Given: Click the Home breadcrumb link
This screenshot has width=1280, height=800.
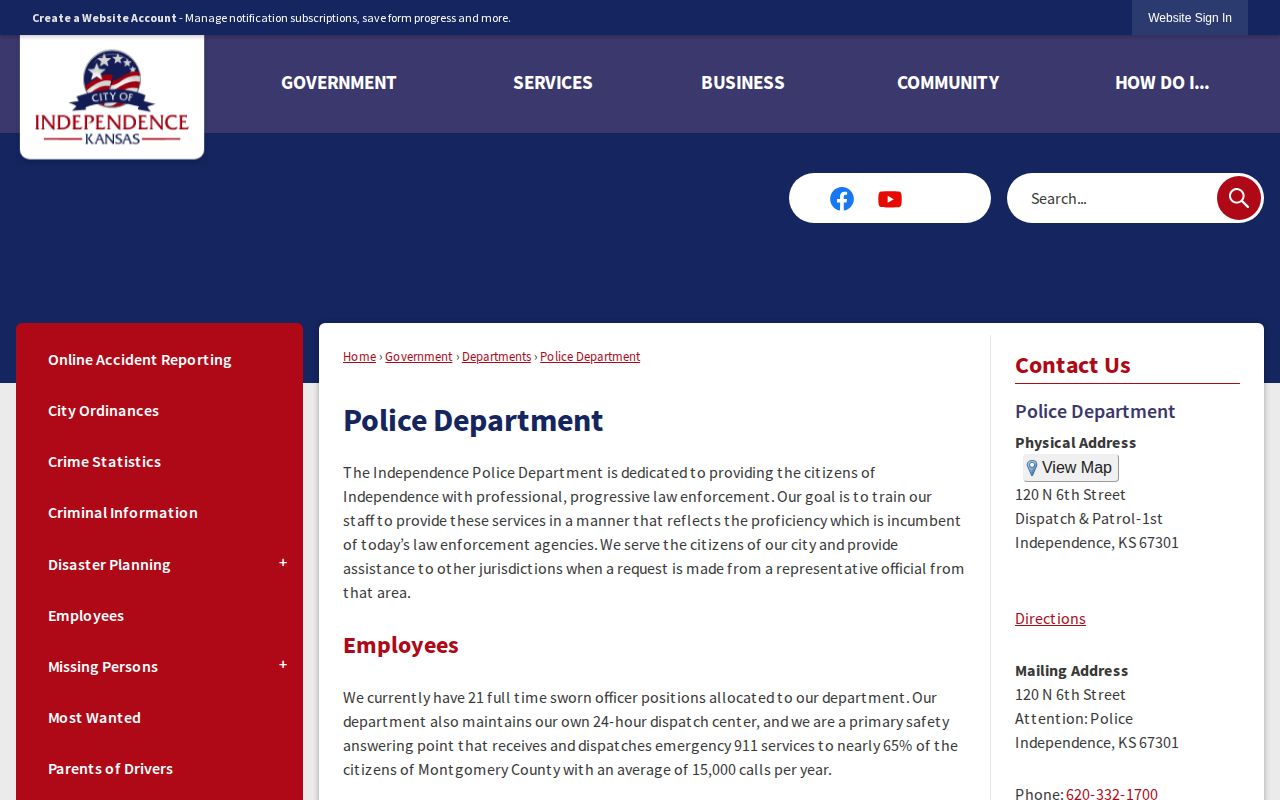Looking at the screenshot, I should [359, 357].
